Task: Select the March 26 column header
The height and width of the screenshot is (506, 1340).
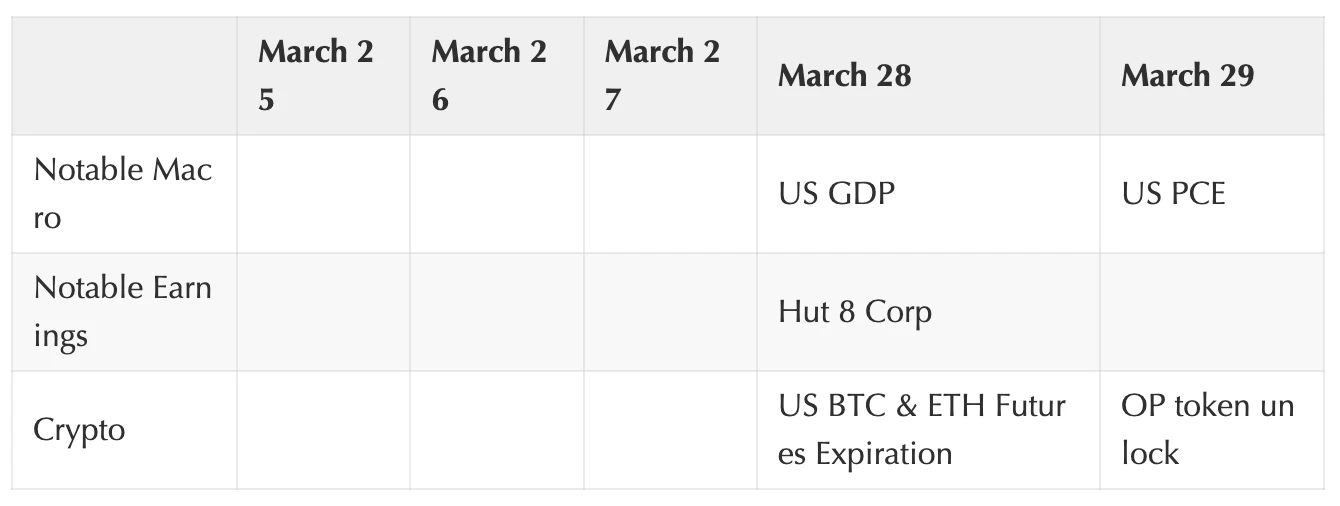Action: (489, 76)
